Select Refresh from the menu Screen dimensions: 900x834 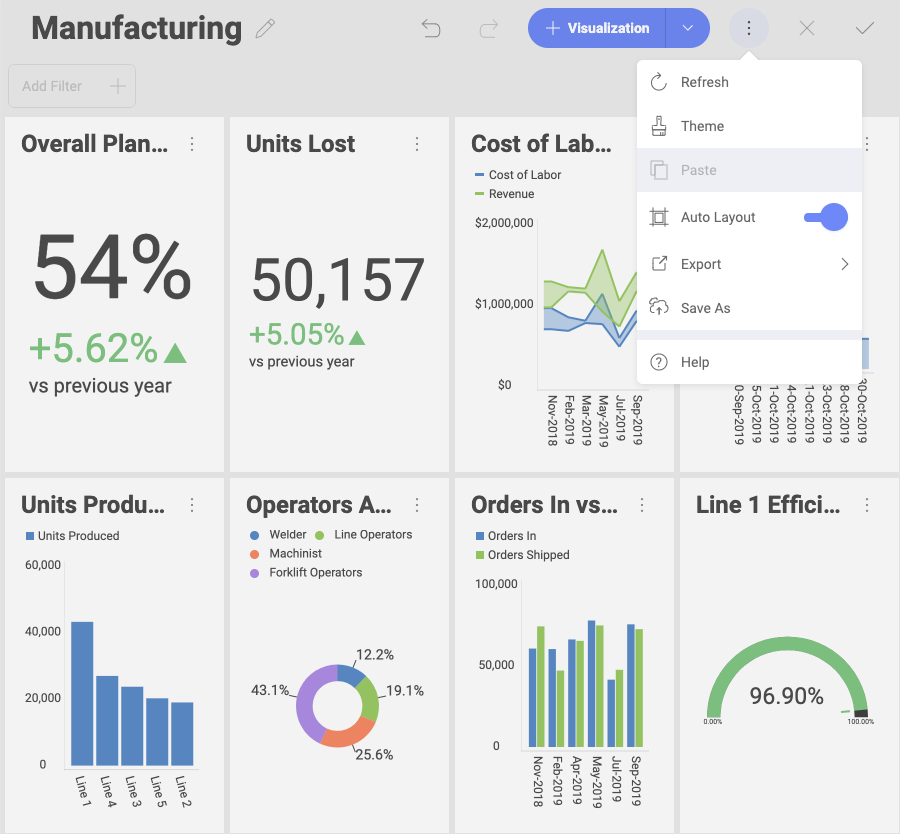pos(704,82)
